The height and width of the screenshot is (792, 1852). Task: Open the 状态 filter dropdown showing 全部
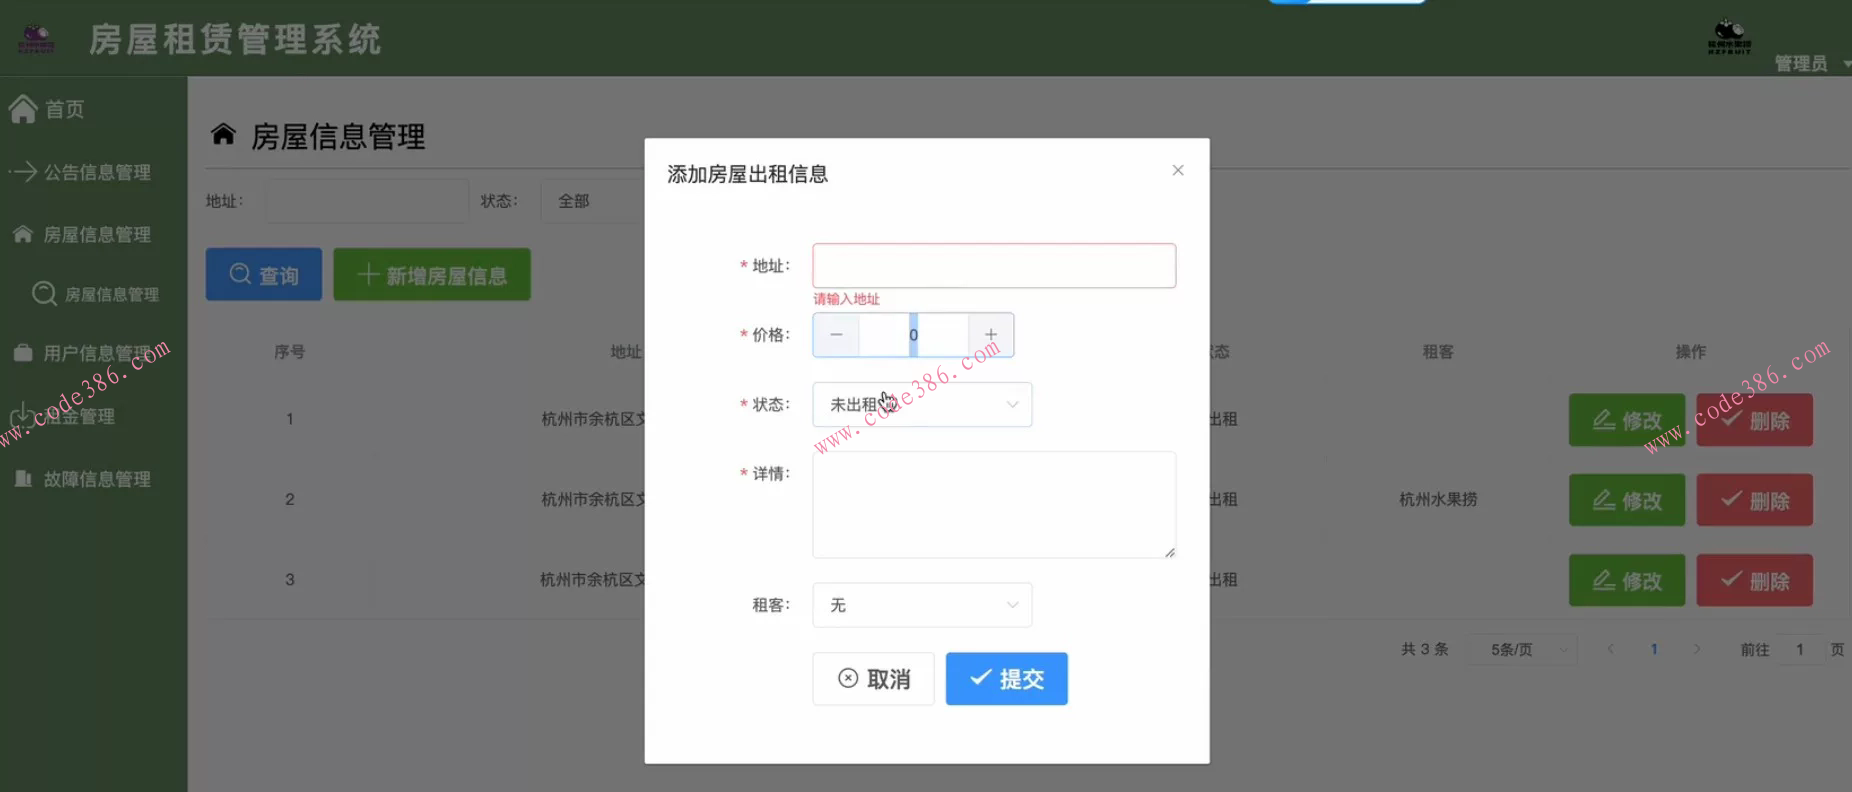(x=594, y=201)
